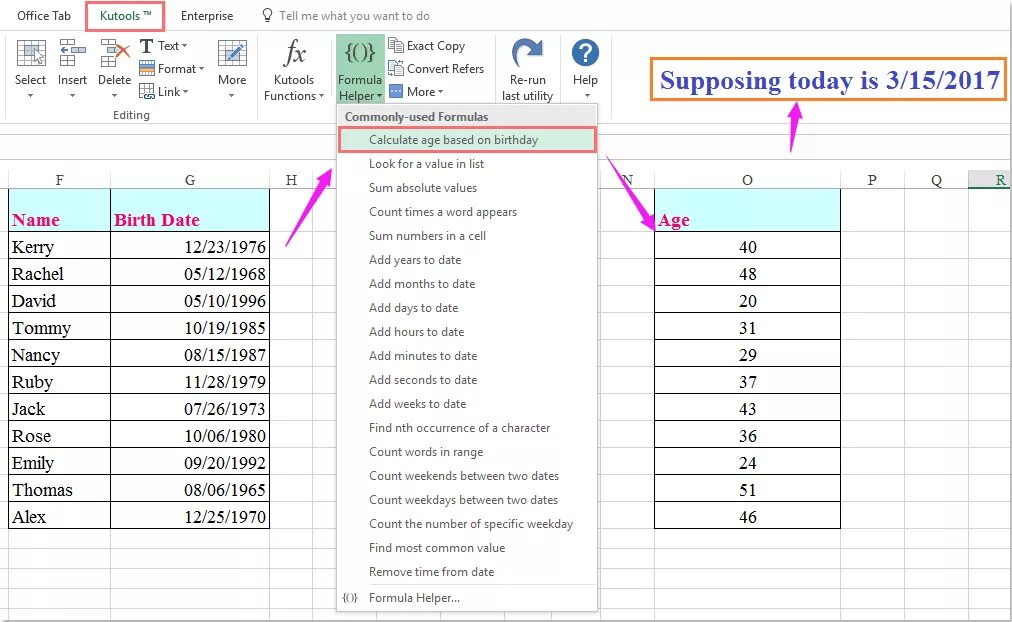Select column G header
This screenshot has height=622, width=1012.
coord(190,180)
